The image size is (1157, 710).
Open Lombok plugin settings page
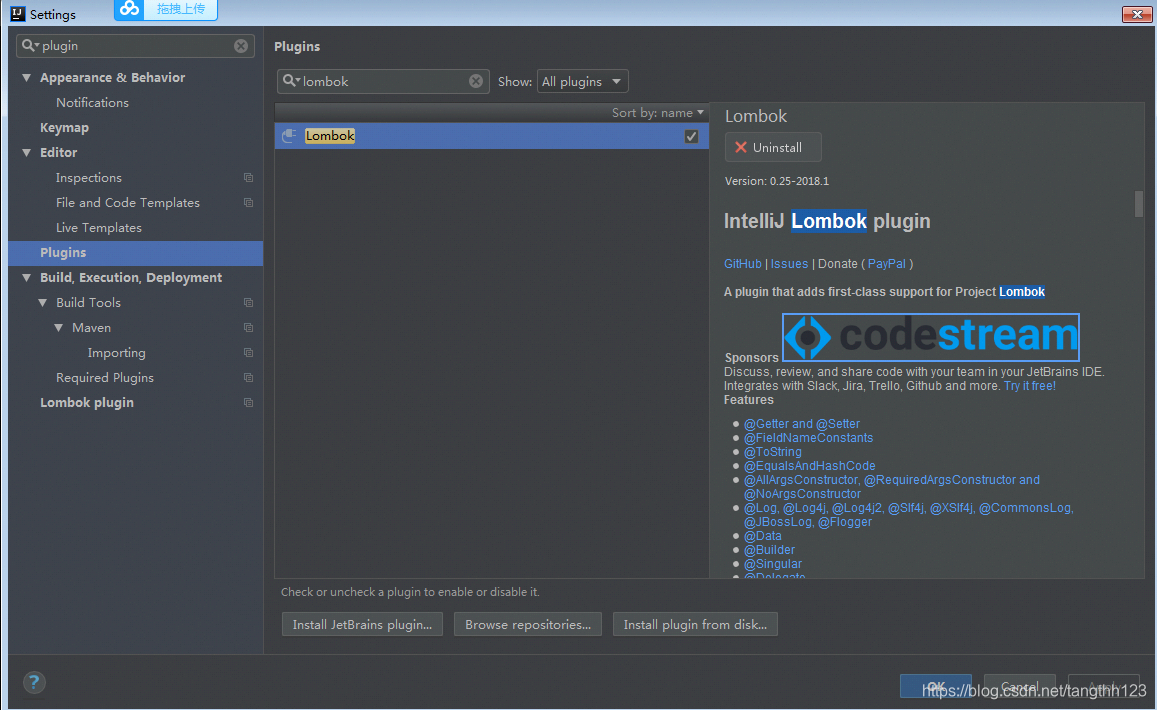pos(87,403)
